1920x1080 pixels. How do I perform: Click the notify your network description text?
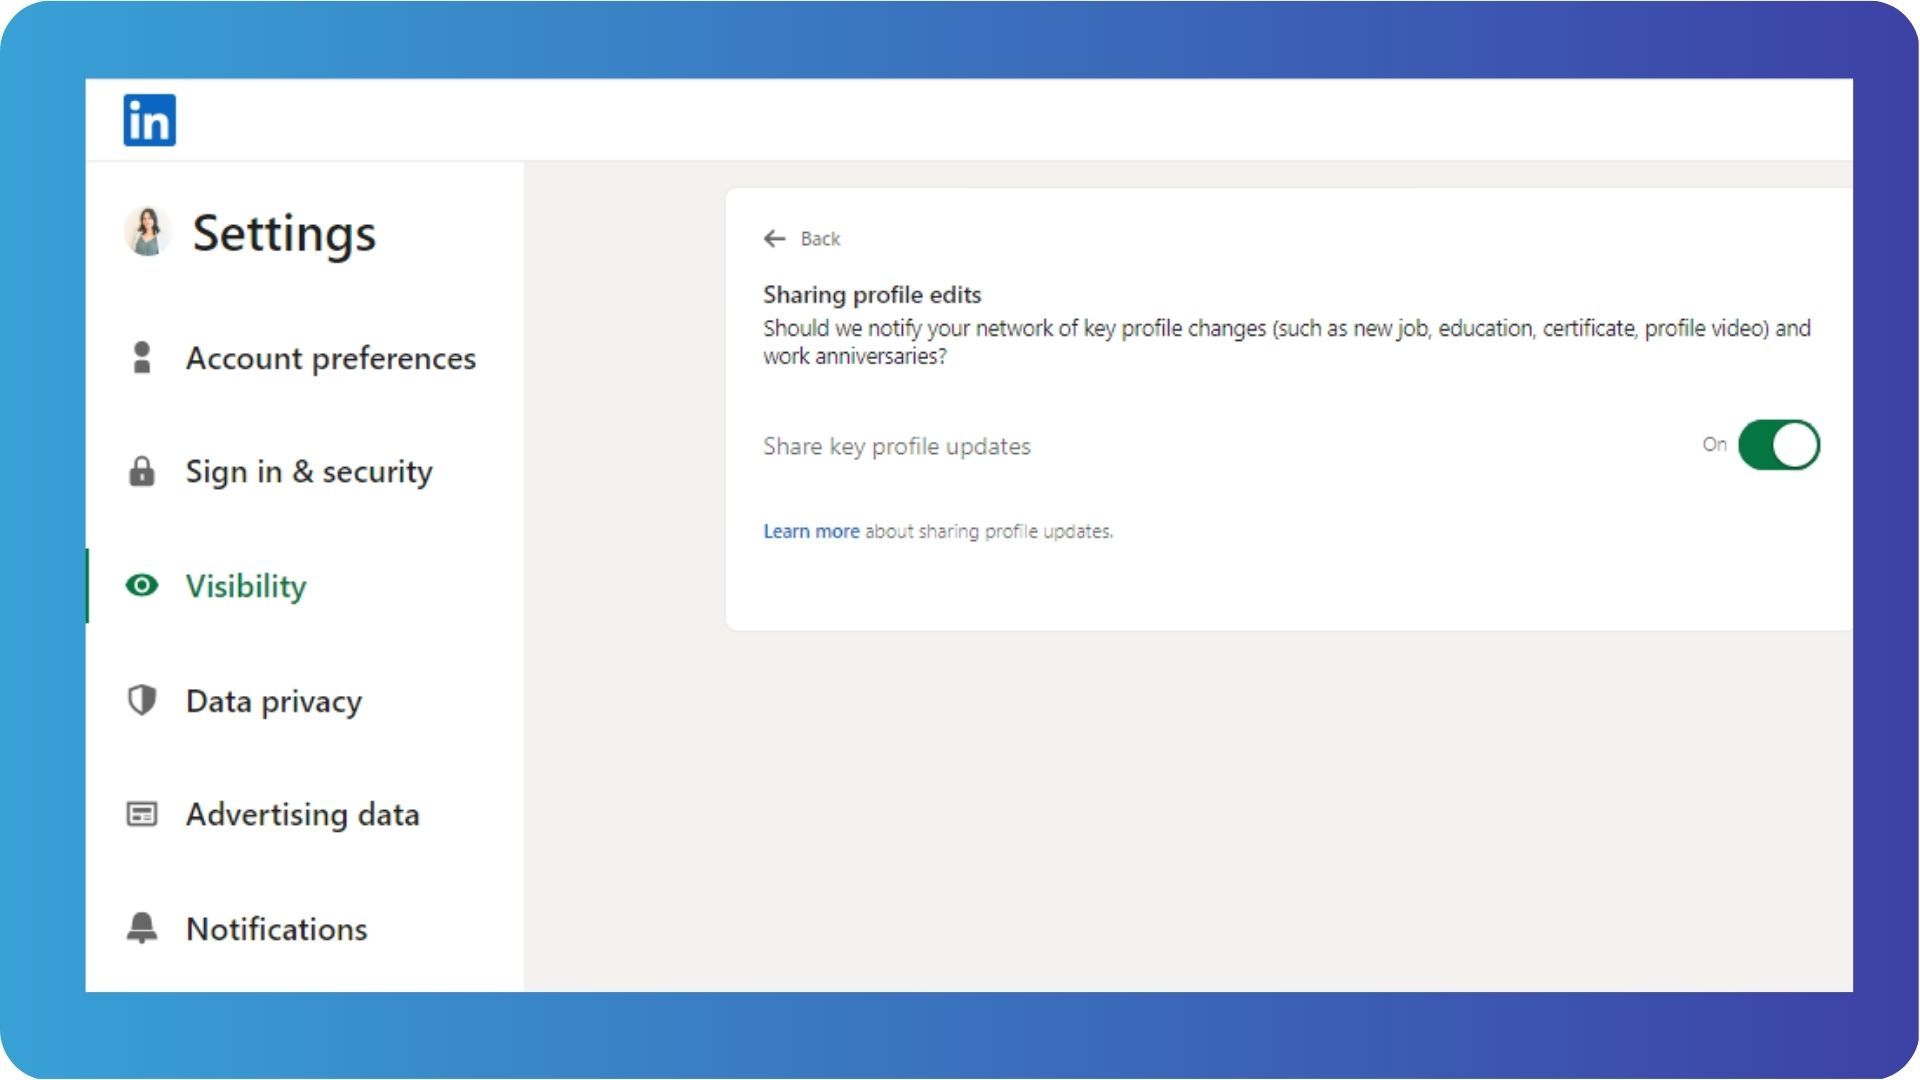click(1286, 342)
